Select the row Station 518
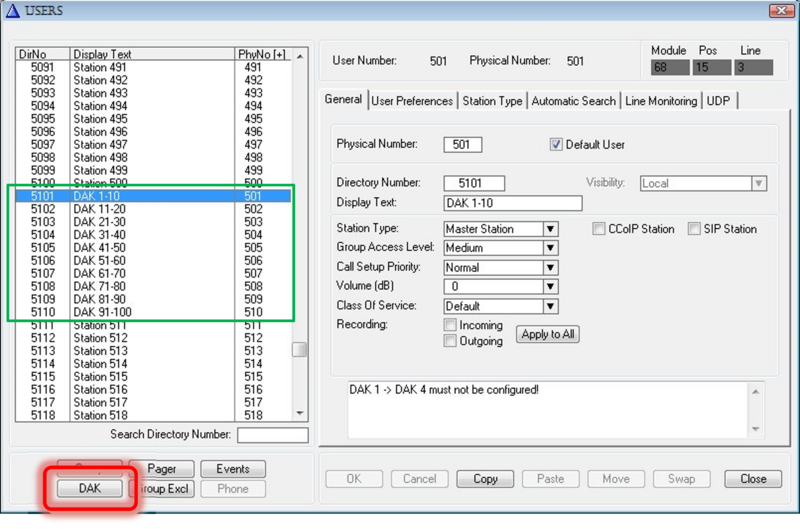Viewport: 800px width, 529px height. (x=153, y=415)
